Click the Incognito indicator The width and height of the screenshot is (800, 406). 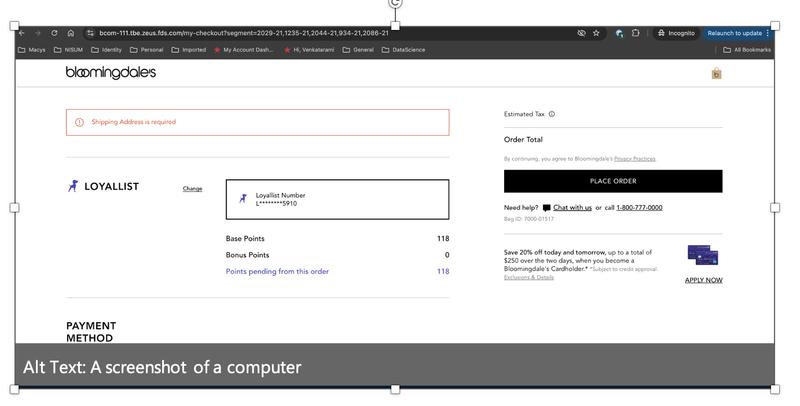point(676,33)
